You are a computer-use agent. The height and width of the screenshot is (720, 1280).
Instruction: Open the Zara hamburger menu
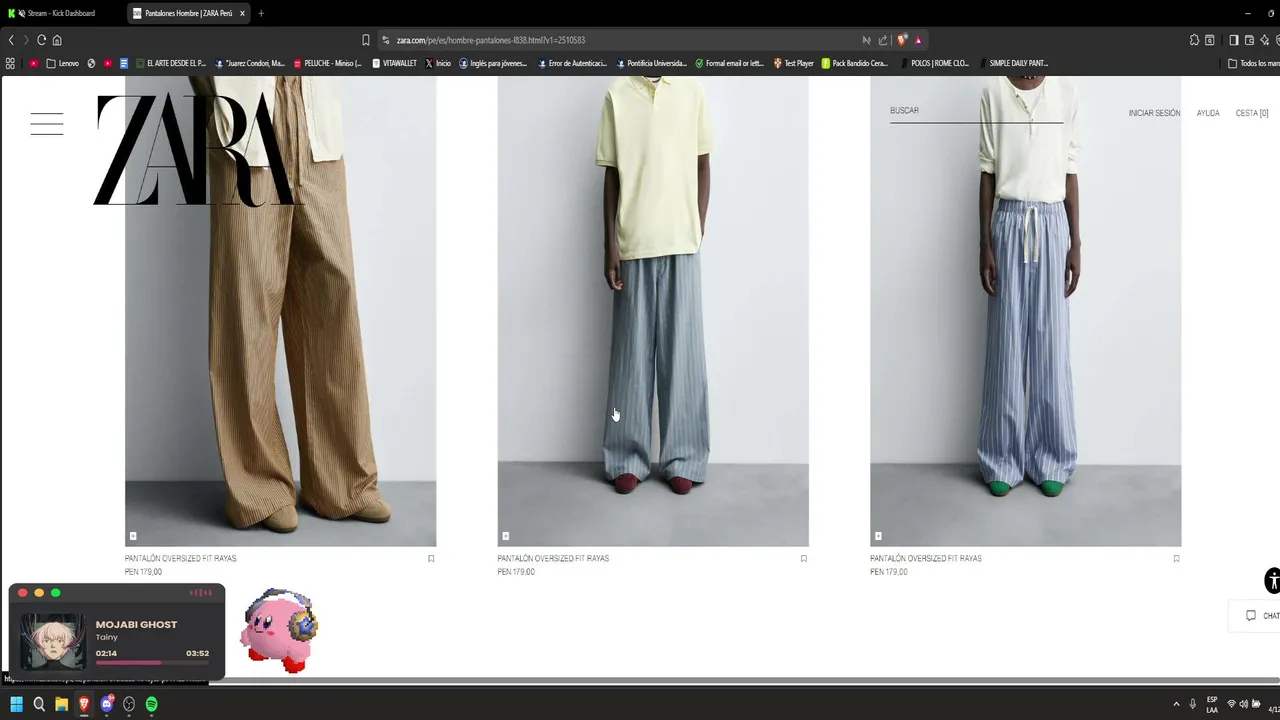pyautogui.click(x=47, y=124)
